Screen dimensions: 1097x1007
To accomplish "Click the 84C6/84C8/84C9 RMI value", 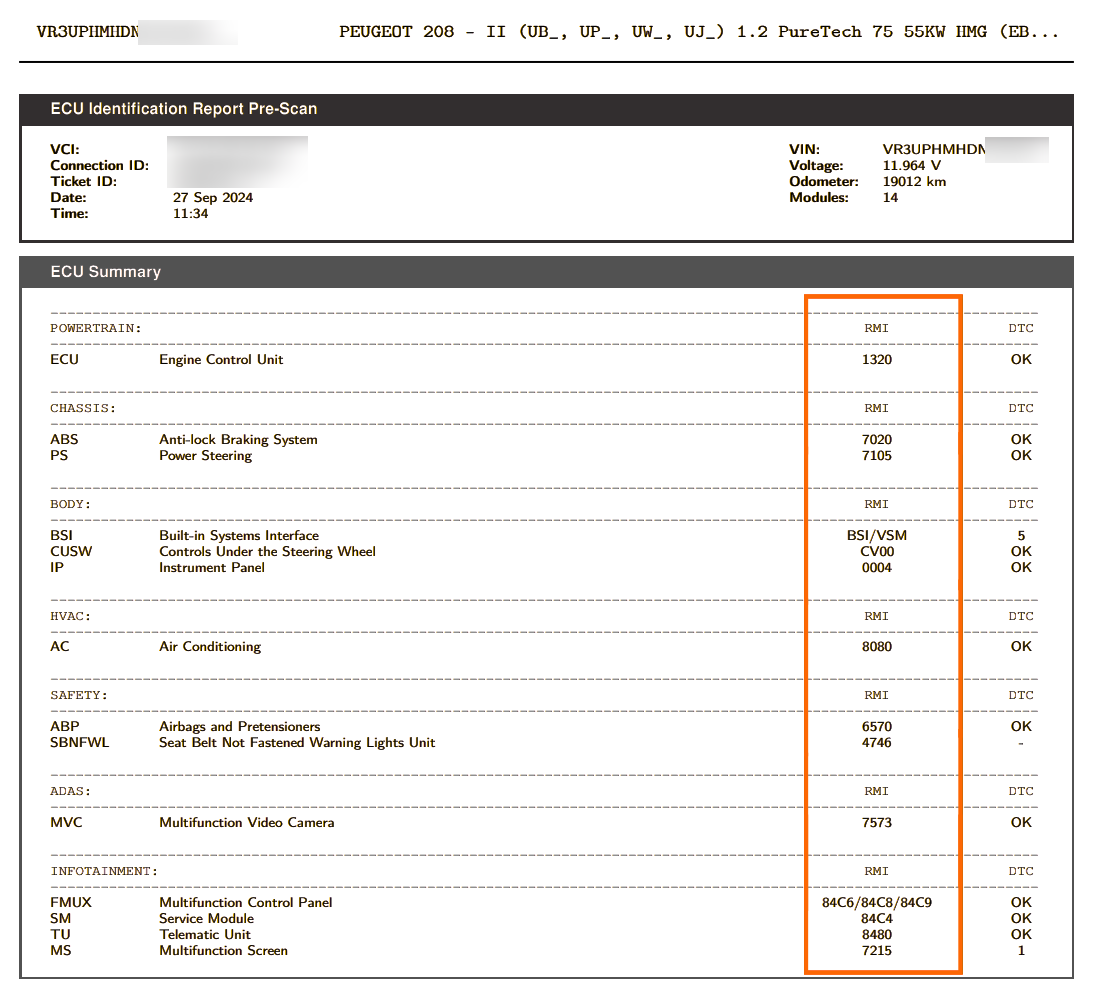I will coord(877,903).
